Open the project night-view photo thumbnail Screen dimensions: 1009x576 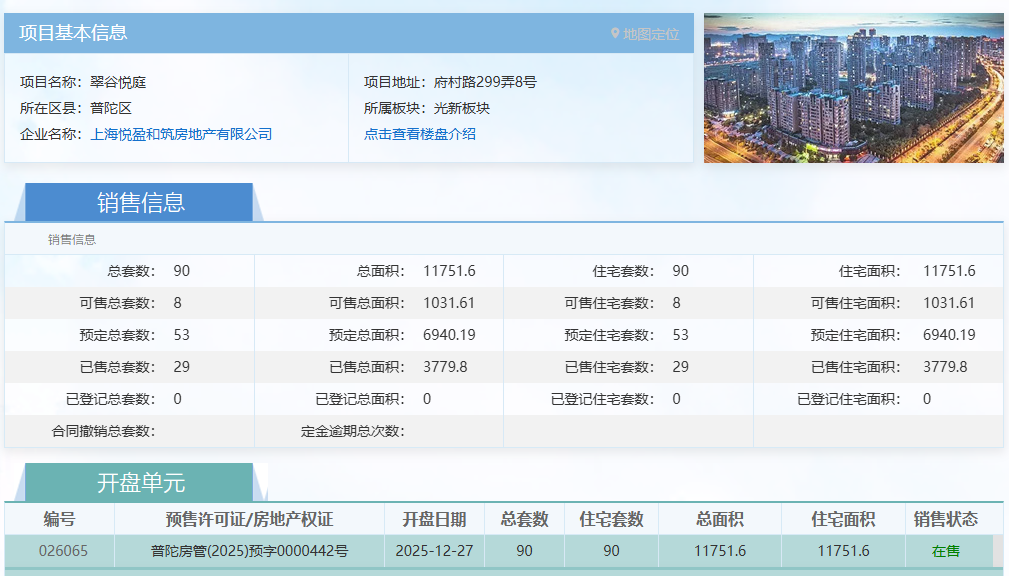click(x=853, y=88)
